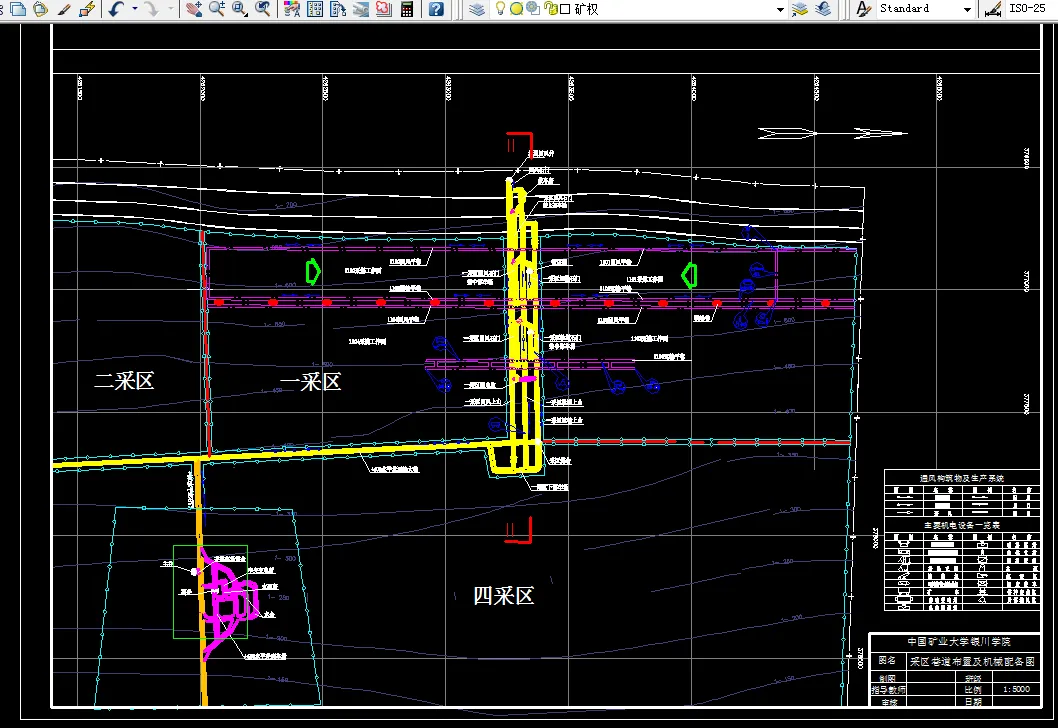Open the QuickCalc calculator icon
Image resolution: width=1058 pixels, height=728 pixels.
point(407,9)
